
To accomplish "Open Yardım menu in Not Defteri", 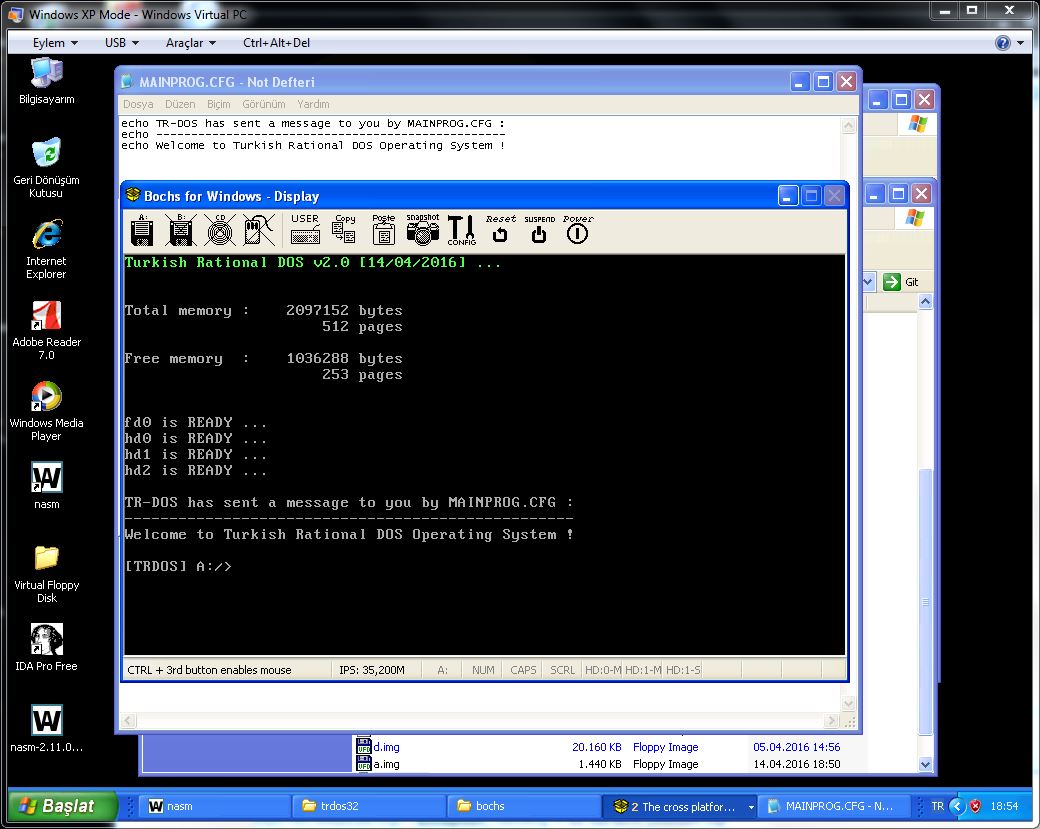I will tap(313, 104).
